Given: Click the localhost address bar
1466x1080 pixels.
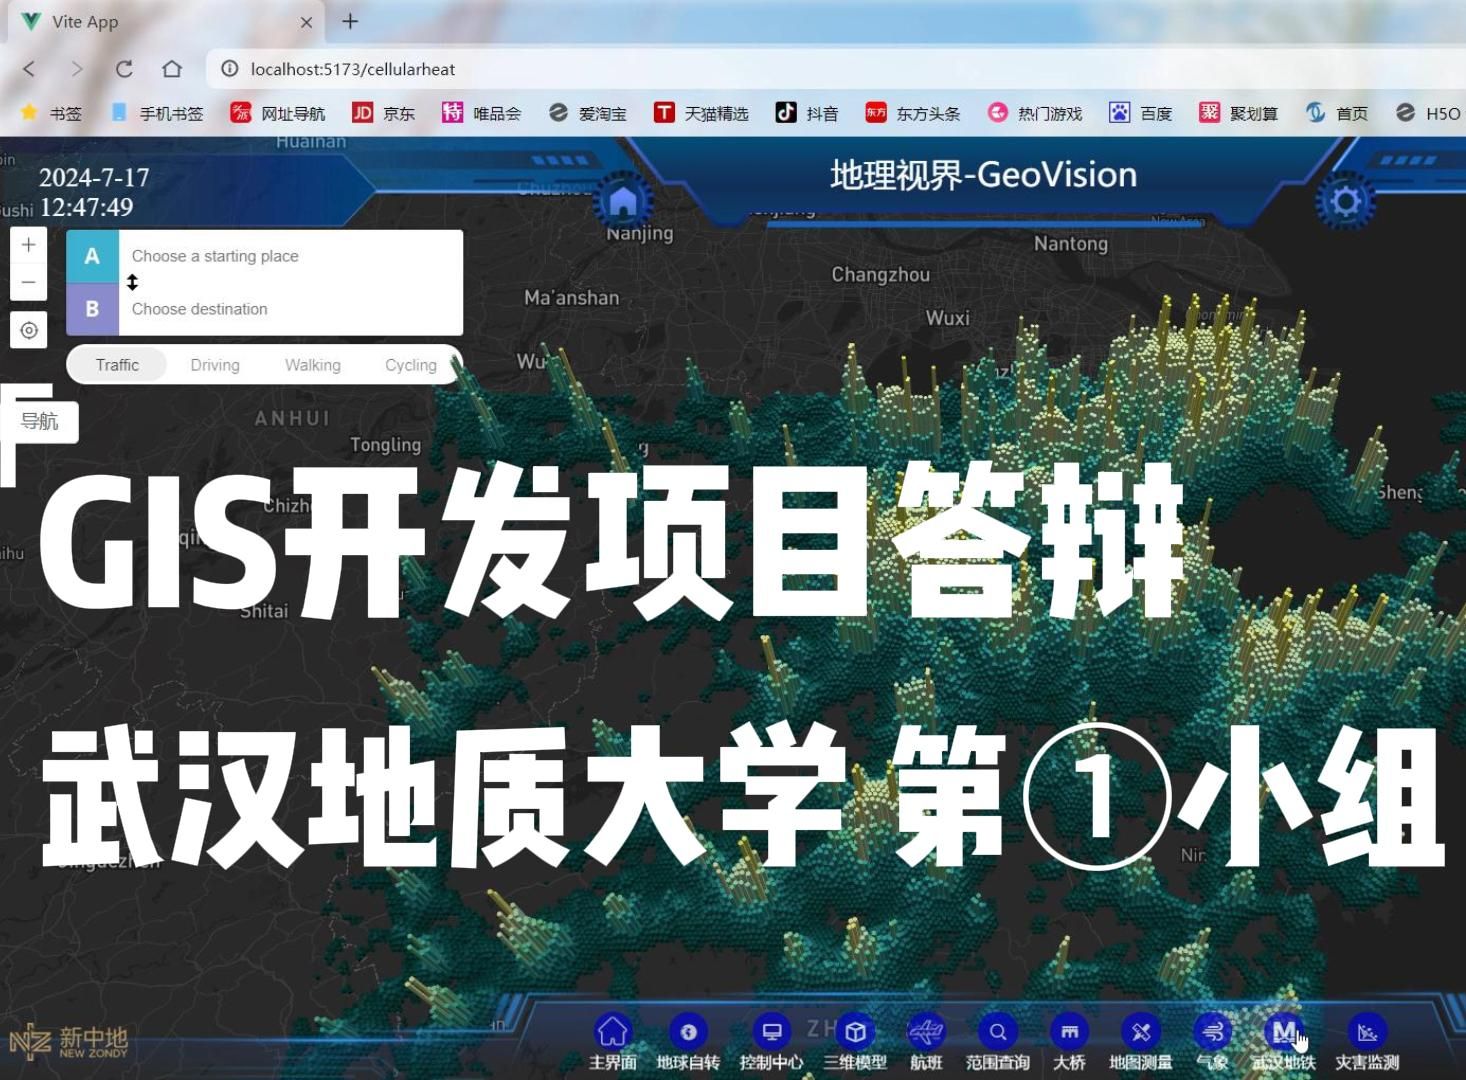Looking at the screenshot, I should 835,69.
